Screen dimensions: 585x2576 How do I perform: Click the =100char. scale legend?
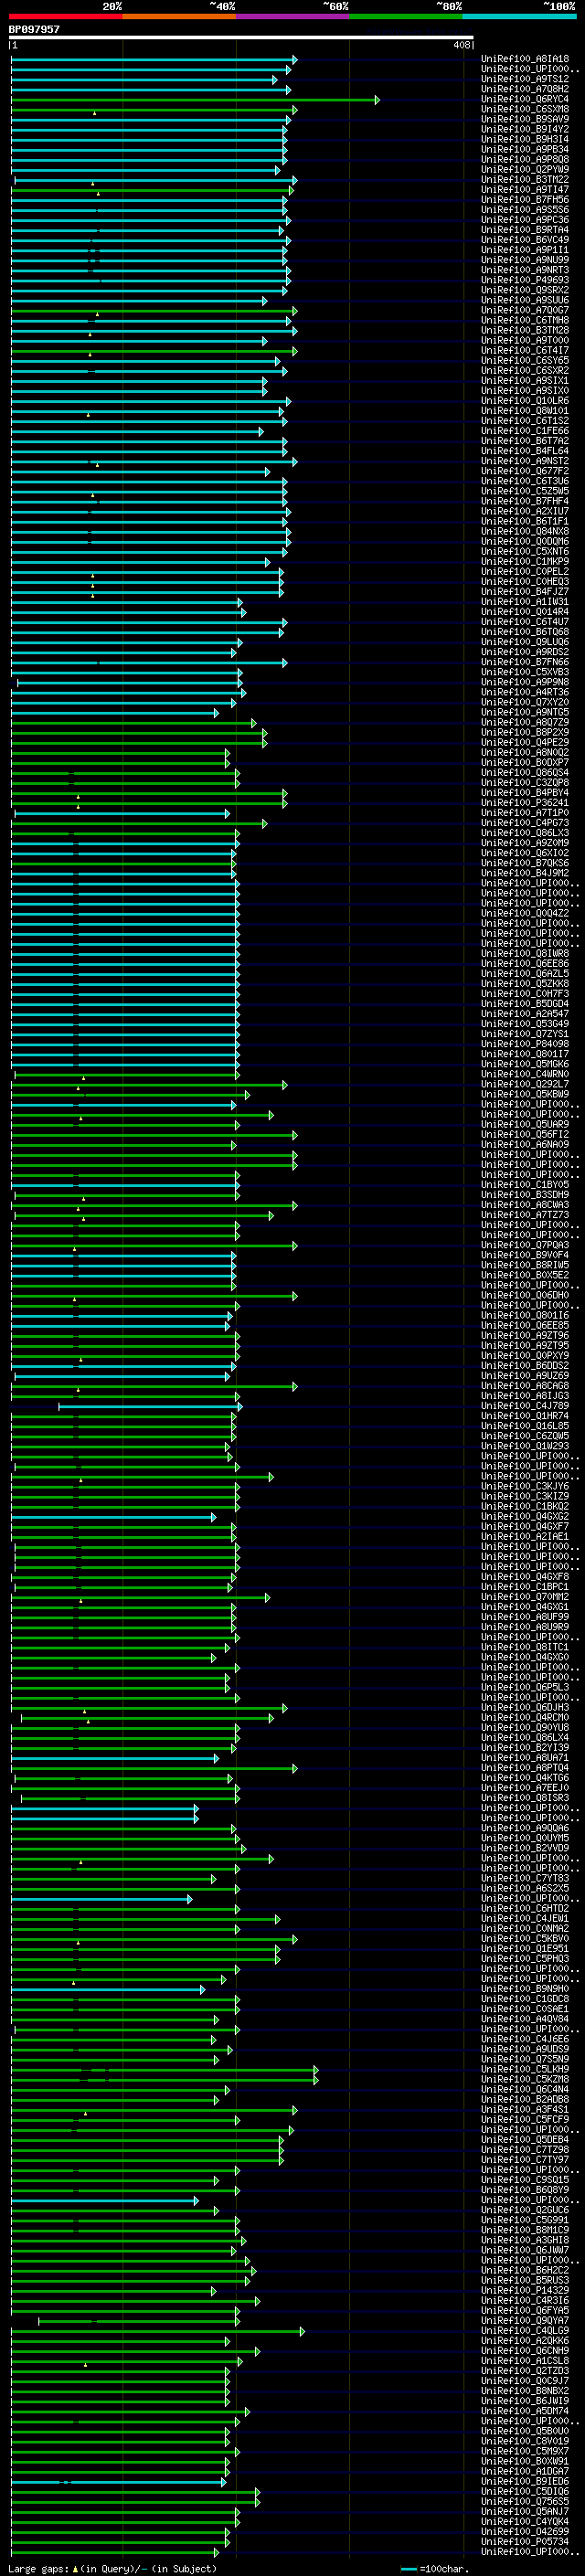click(434, 2568)
